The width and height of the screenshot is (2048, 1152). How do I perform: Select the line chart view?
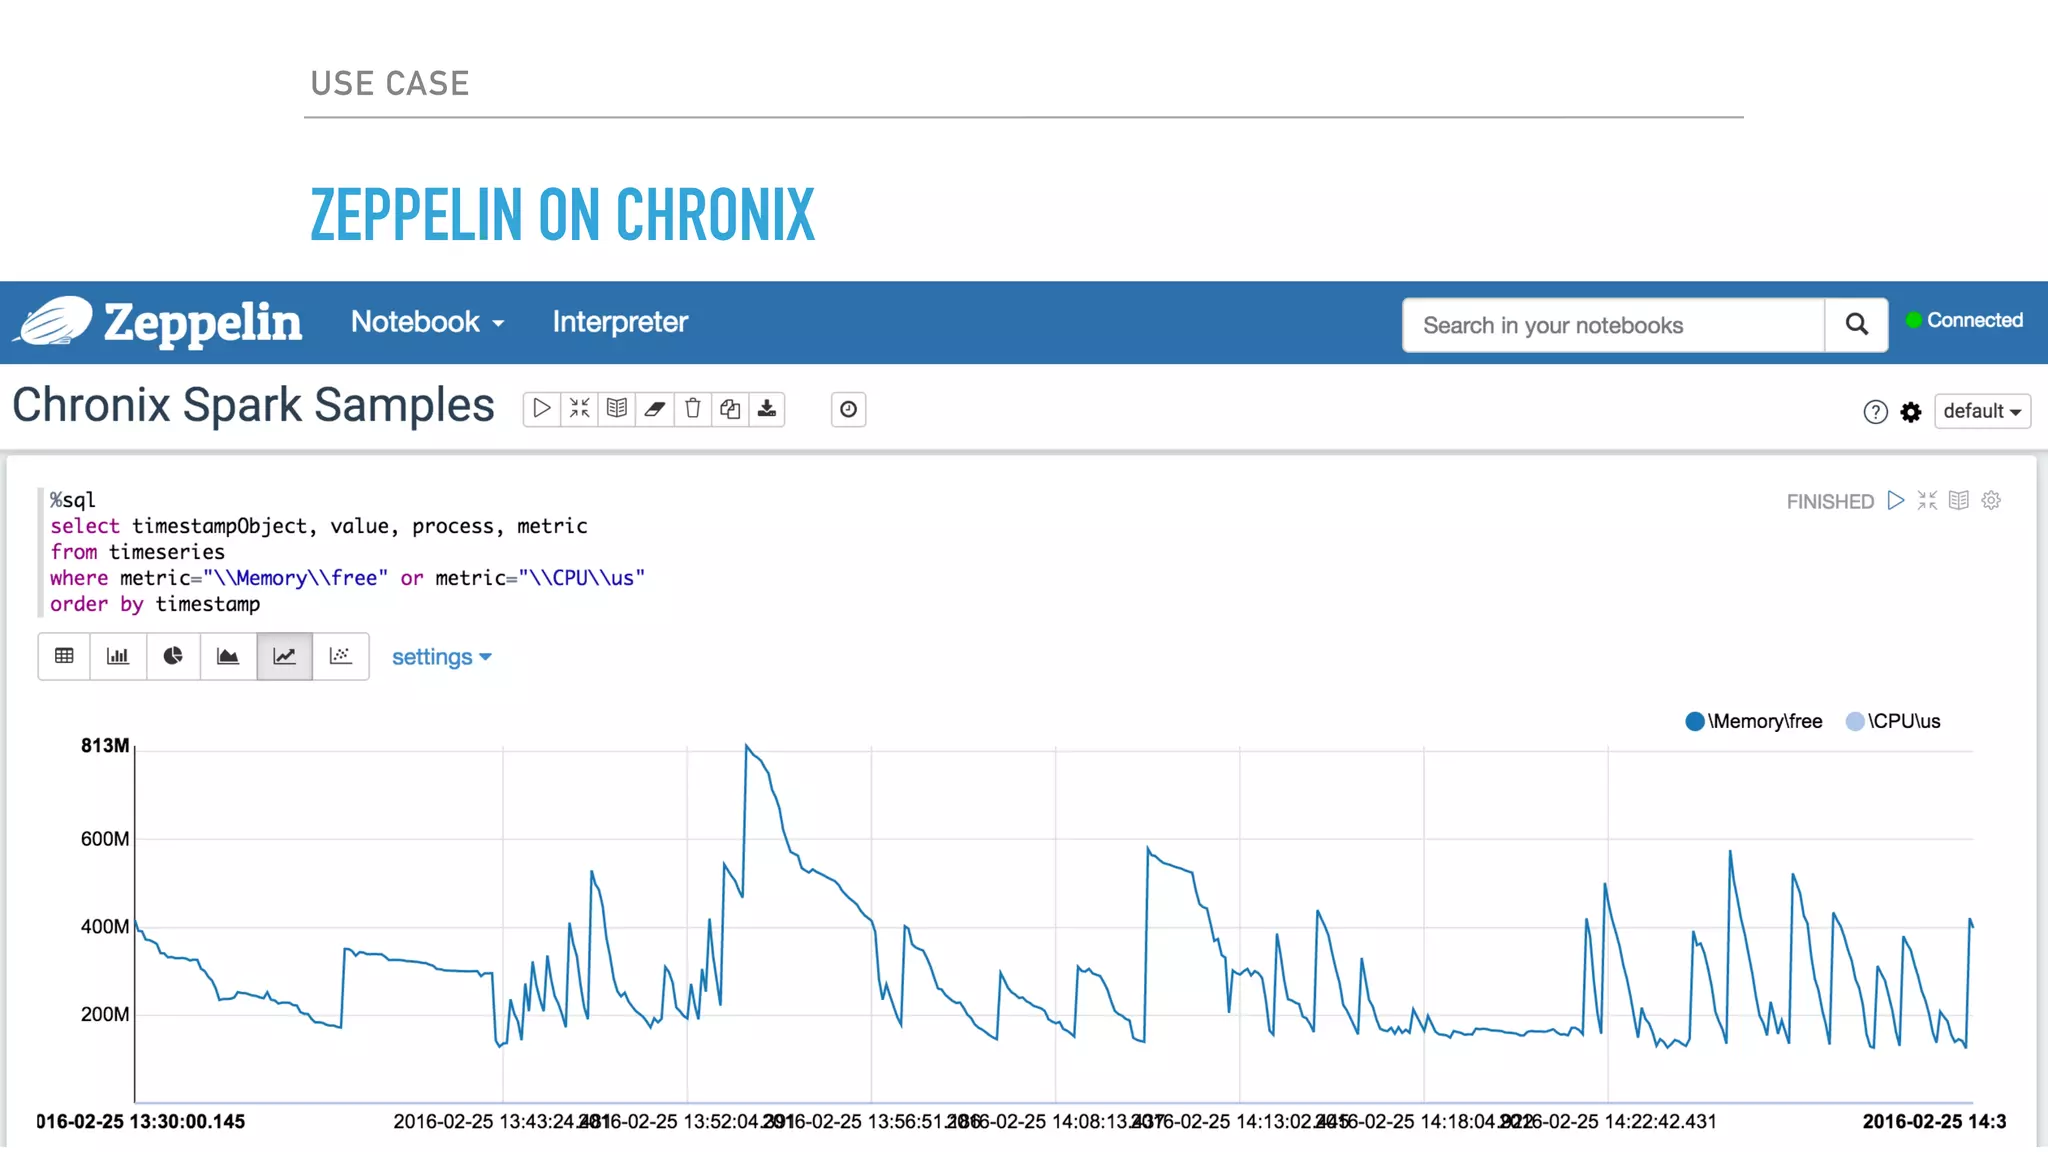(x=284, y=656)
